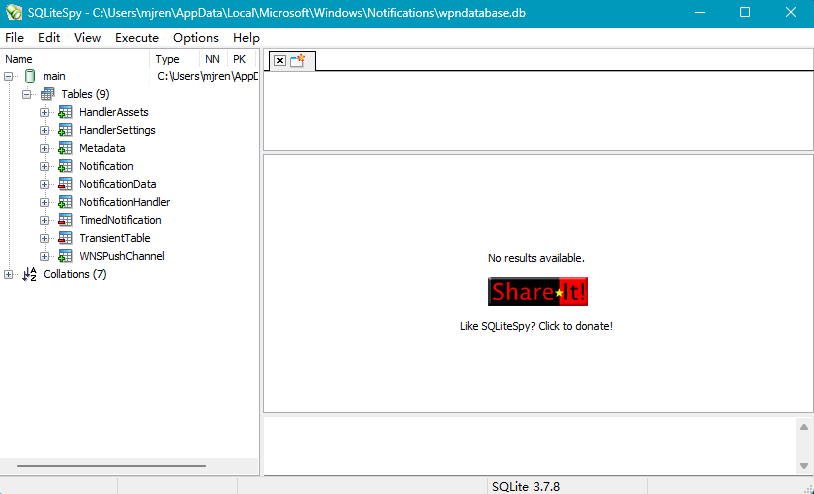Click the WNSPushChannel table icon
Image resolution: width=814 pixels, height=494 pixels.
65,256
